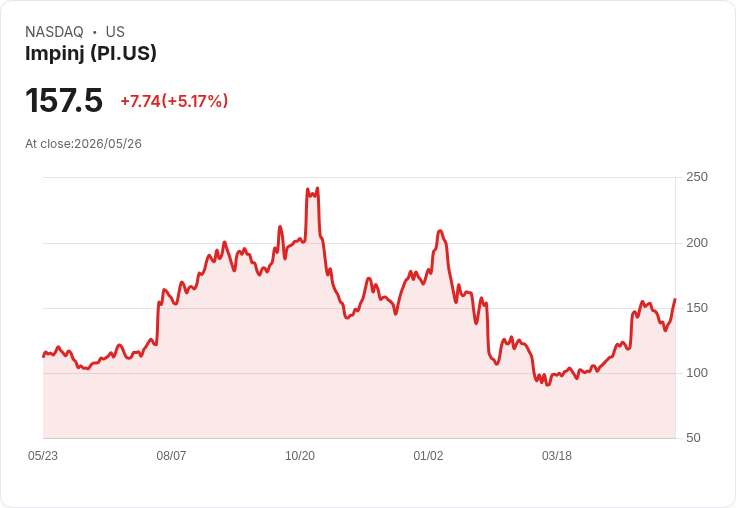Click the 250 y-axis price label
The image size is (736, 508).
point(697,177)
